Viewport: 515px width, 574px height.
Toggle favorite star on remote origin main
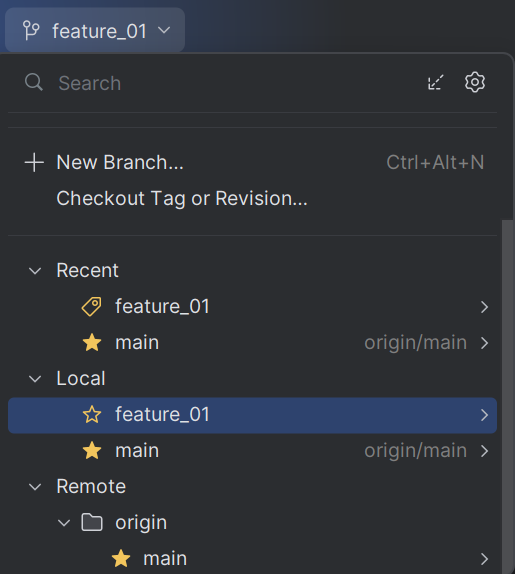(121, 559)
